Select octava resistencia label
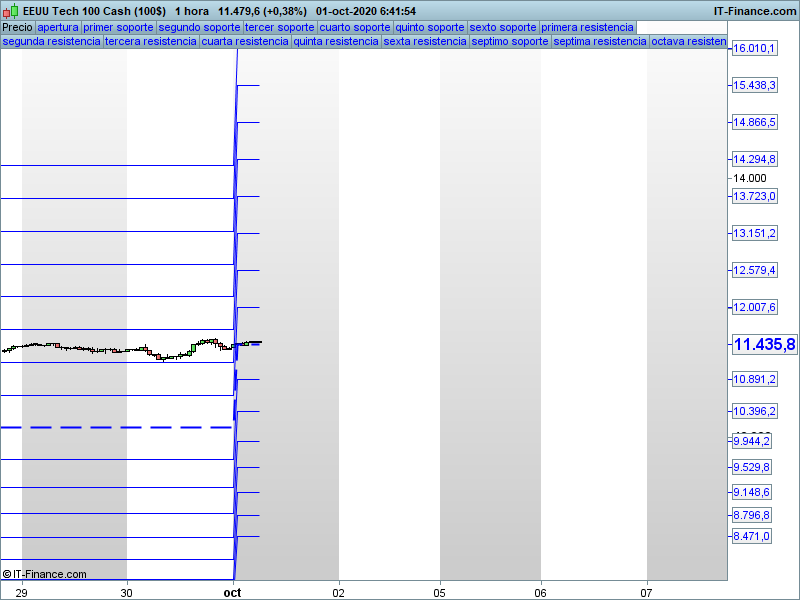The height and width of the screenshot is (600, 800). tap(689, 41)
